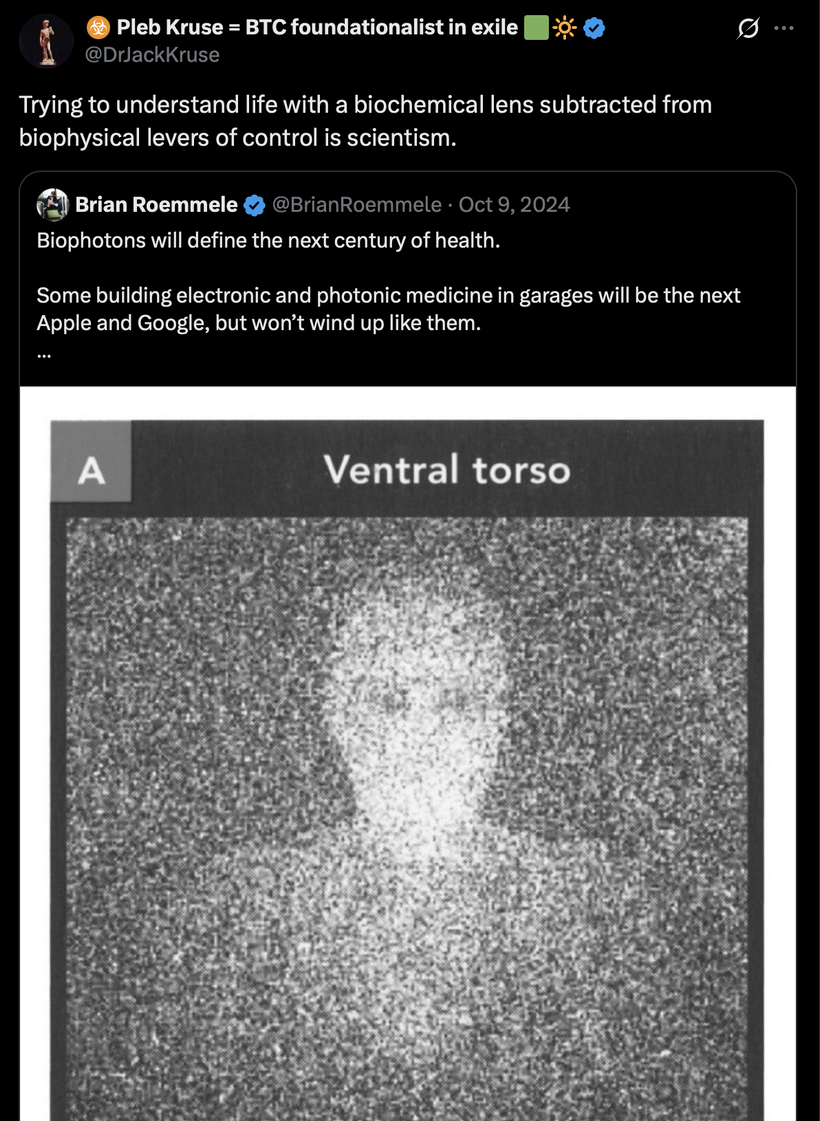Click the 'A' panel label in image
Viewport: 820px width, 1121px height.
coord(91,471)
